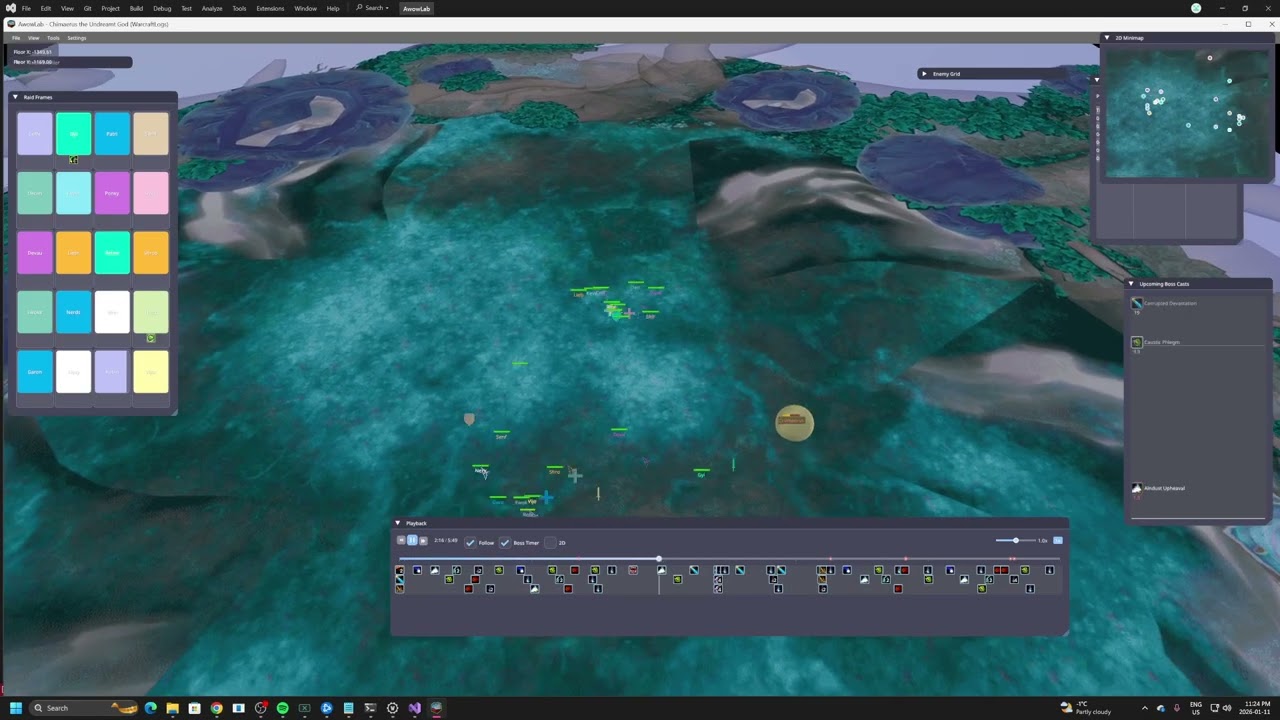
Task: Collapse the 2D Minimap panel
Action: click(x=1107, y=38)
